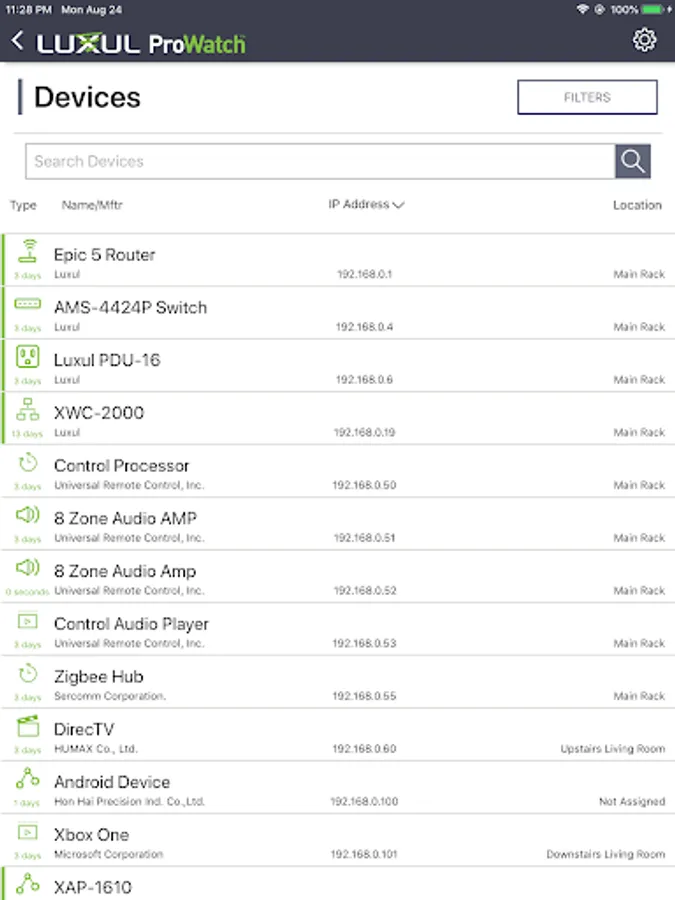Tap the AMS-4424P Switch device icon
Image resolution: width=675 pixels, height=900 pixels.
pos(28,304)
